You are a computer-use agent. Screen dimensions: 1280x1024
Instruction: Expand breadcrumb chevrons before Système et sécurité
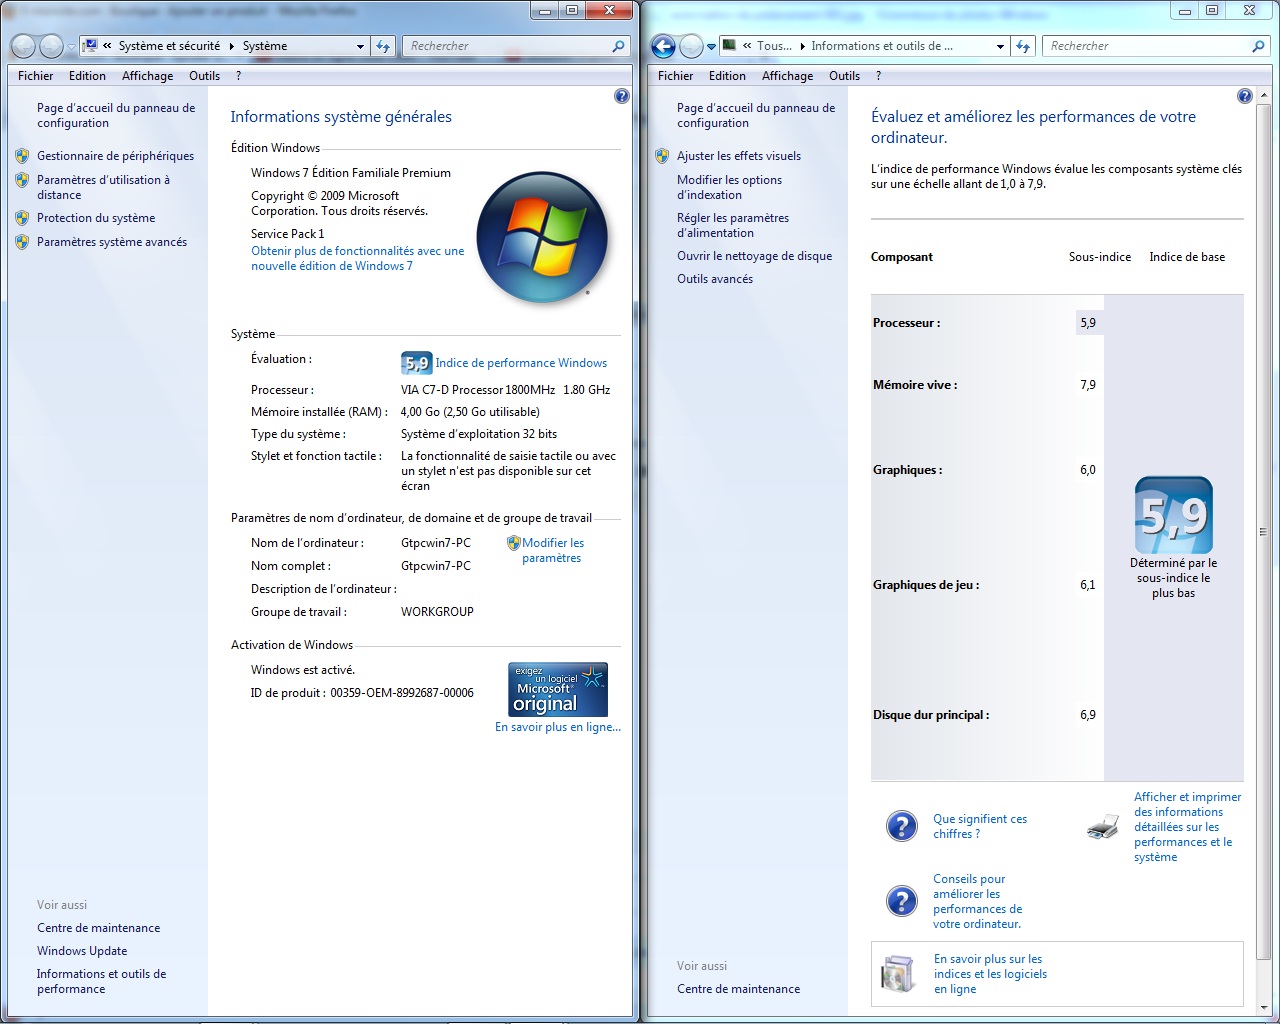pyautogui.click(x=107, y=46)
